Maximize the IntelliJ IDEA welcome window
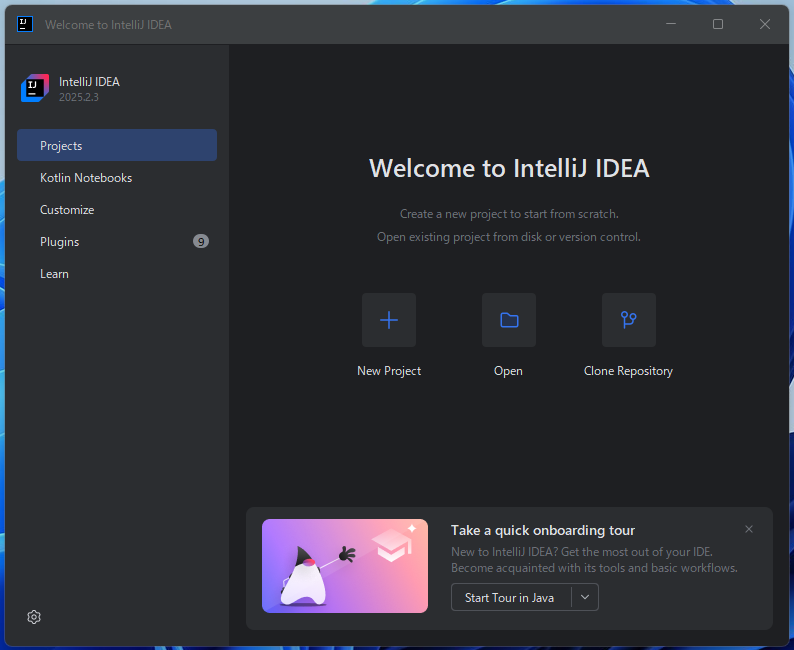The image size is (794, 650). (x=718, y=24)
